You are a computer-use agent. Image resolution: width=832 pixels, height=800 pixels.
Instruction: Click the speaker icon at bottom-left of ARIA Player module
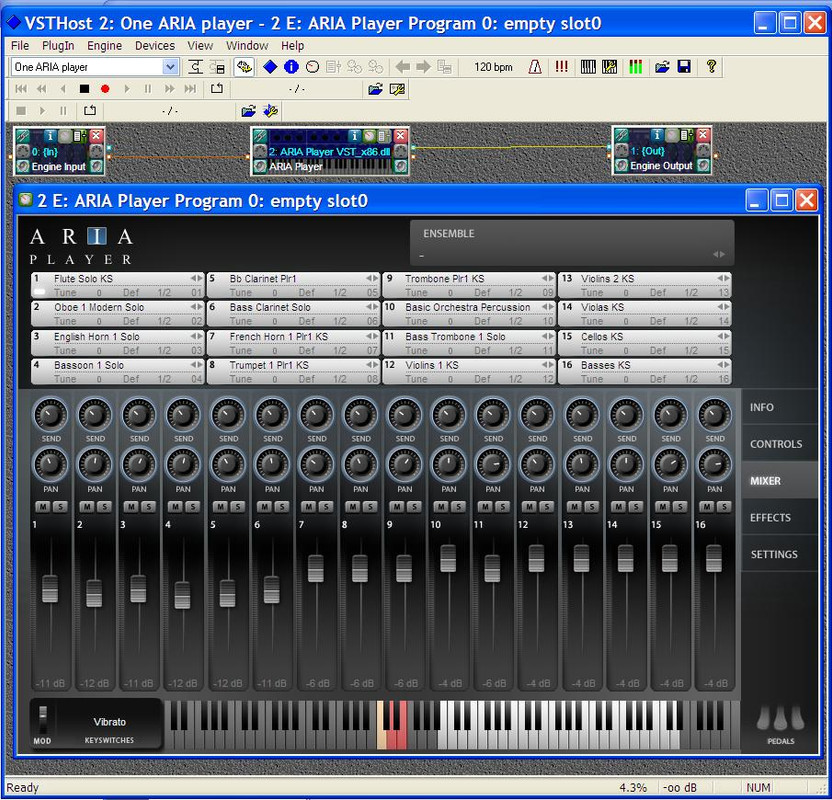[x=260, y=167]
